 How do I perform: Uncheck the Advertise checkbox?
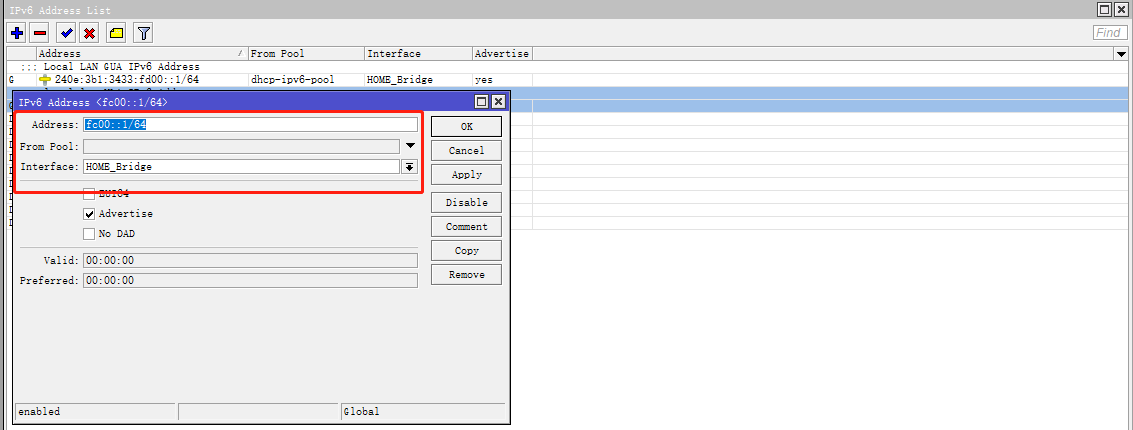click(89, 214)
